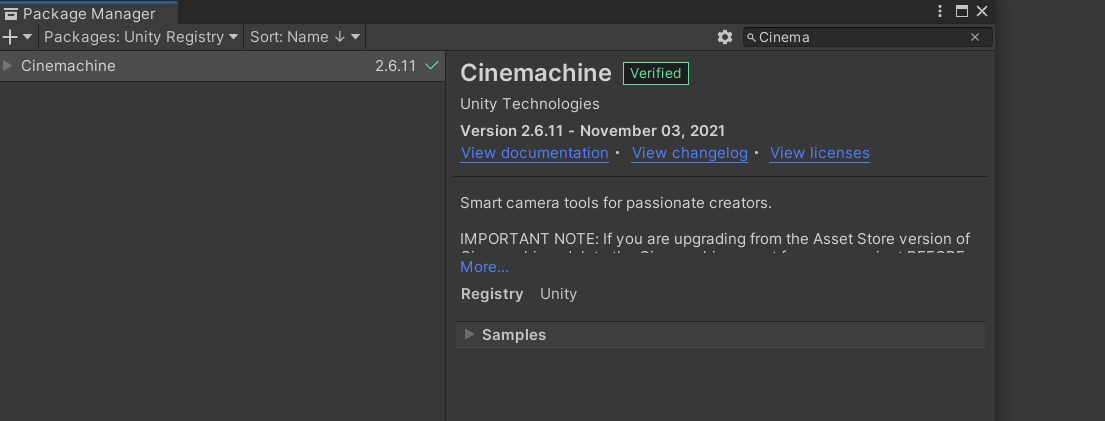
Task: Click the Smart camera tools description text
Action: pyautogui.click(x=616, y=204)
